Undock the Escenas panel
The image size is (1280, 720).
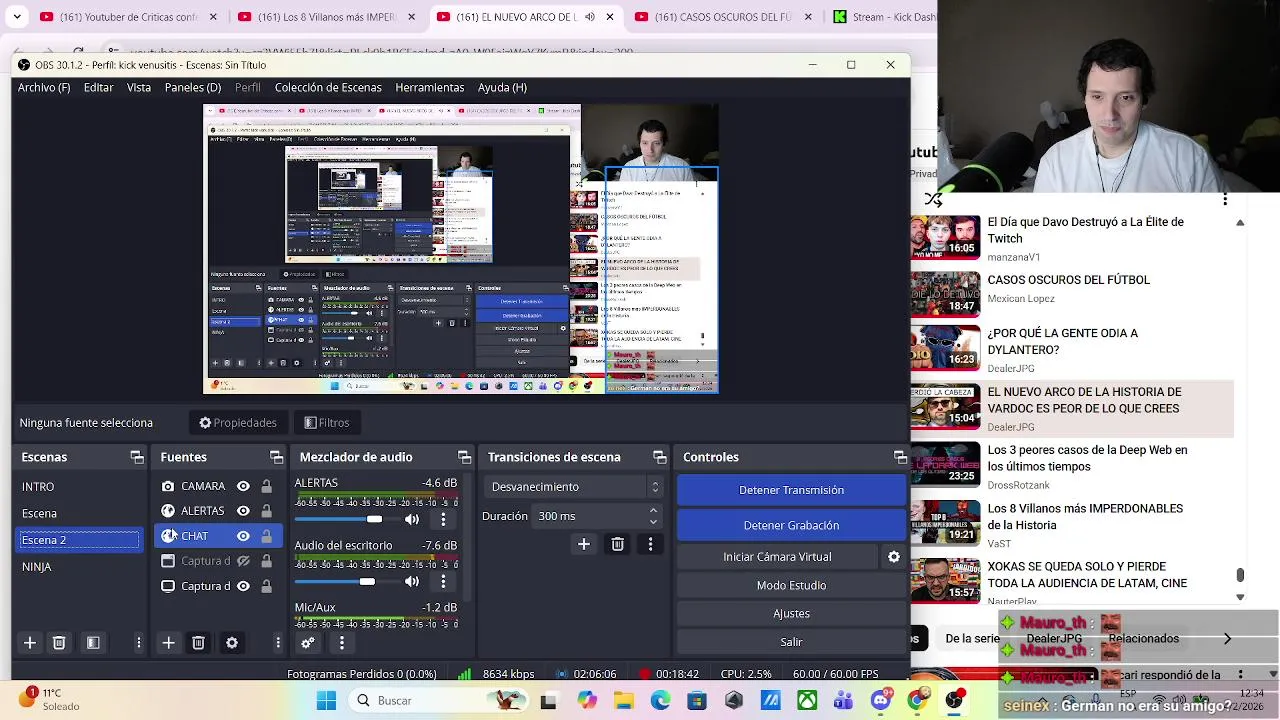137,457
